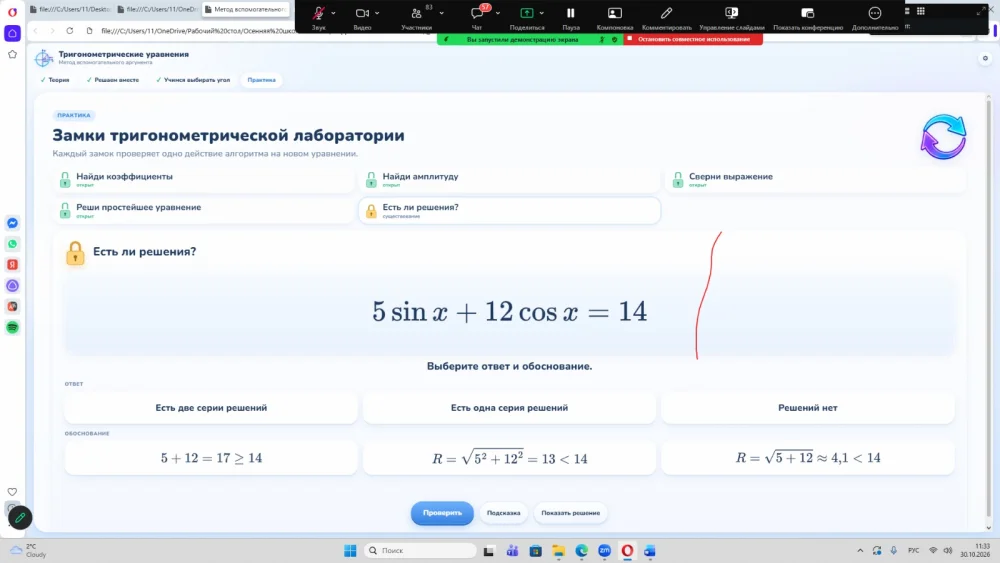Choose answer Есть одна серия решений
The width and height of the screenshot is (1000, 563).
[509, 407]
